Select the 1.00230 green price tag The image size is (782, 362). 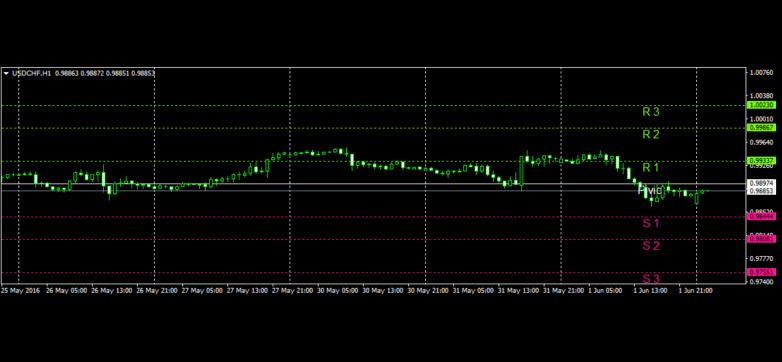coord(762,105)
